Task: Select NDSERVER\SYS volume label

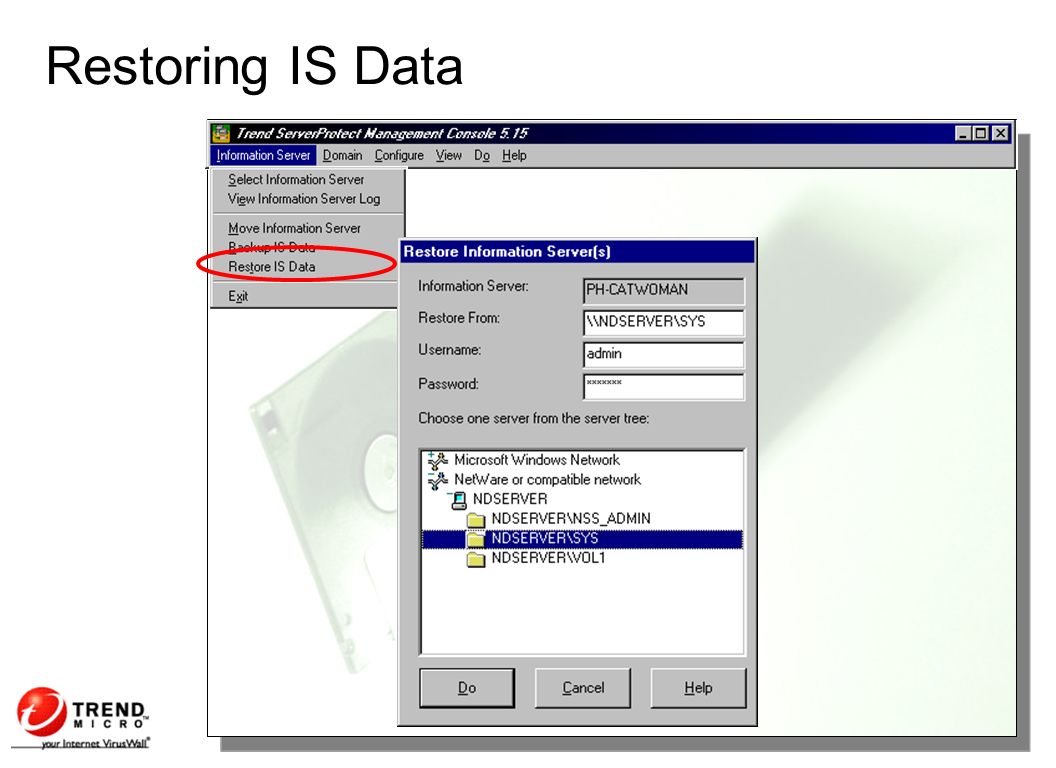Action: 545,538
